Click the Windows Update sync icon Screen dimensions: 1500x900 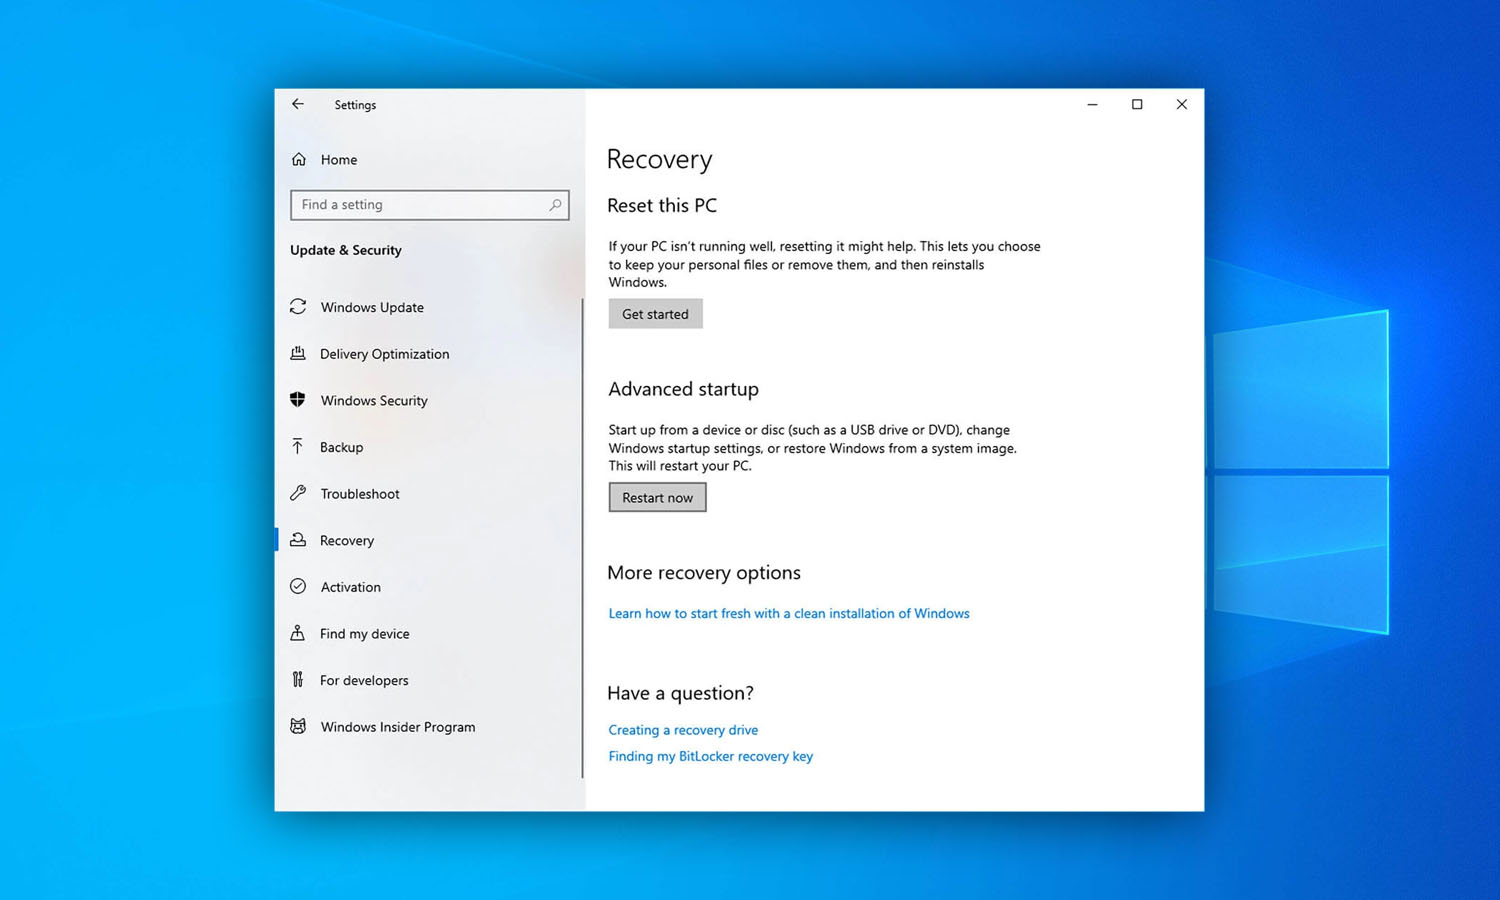pyautogui.click(x=298, y=307)
